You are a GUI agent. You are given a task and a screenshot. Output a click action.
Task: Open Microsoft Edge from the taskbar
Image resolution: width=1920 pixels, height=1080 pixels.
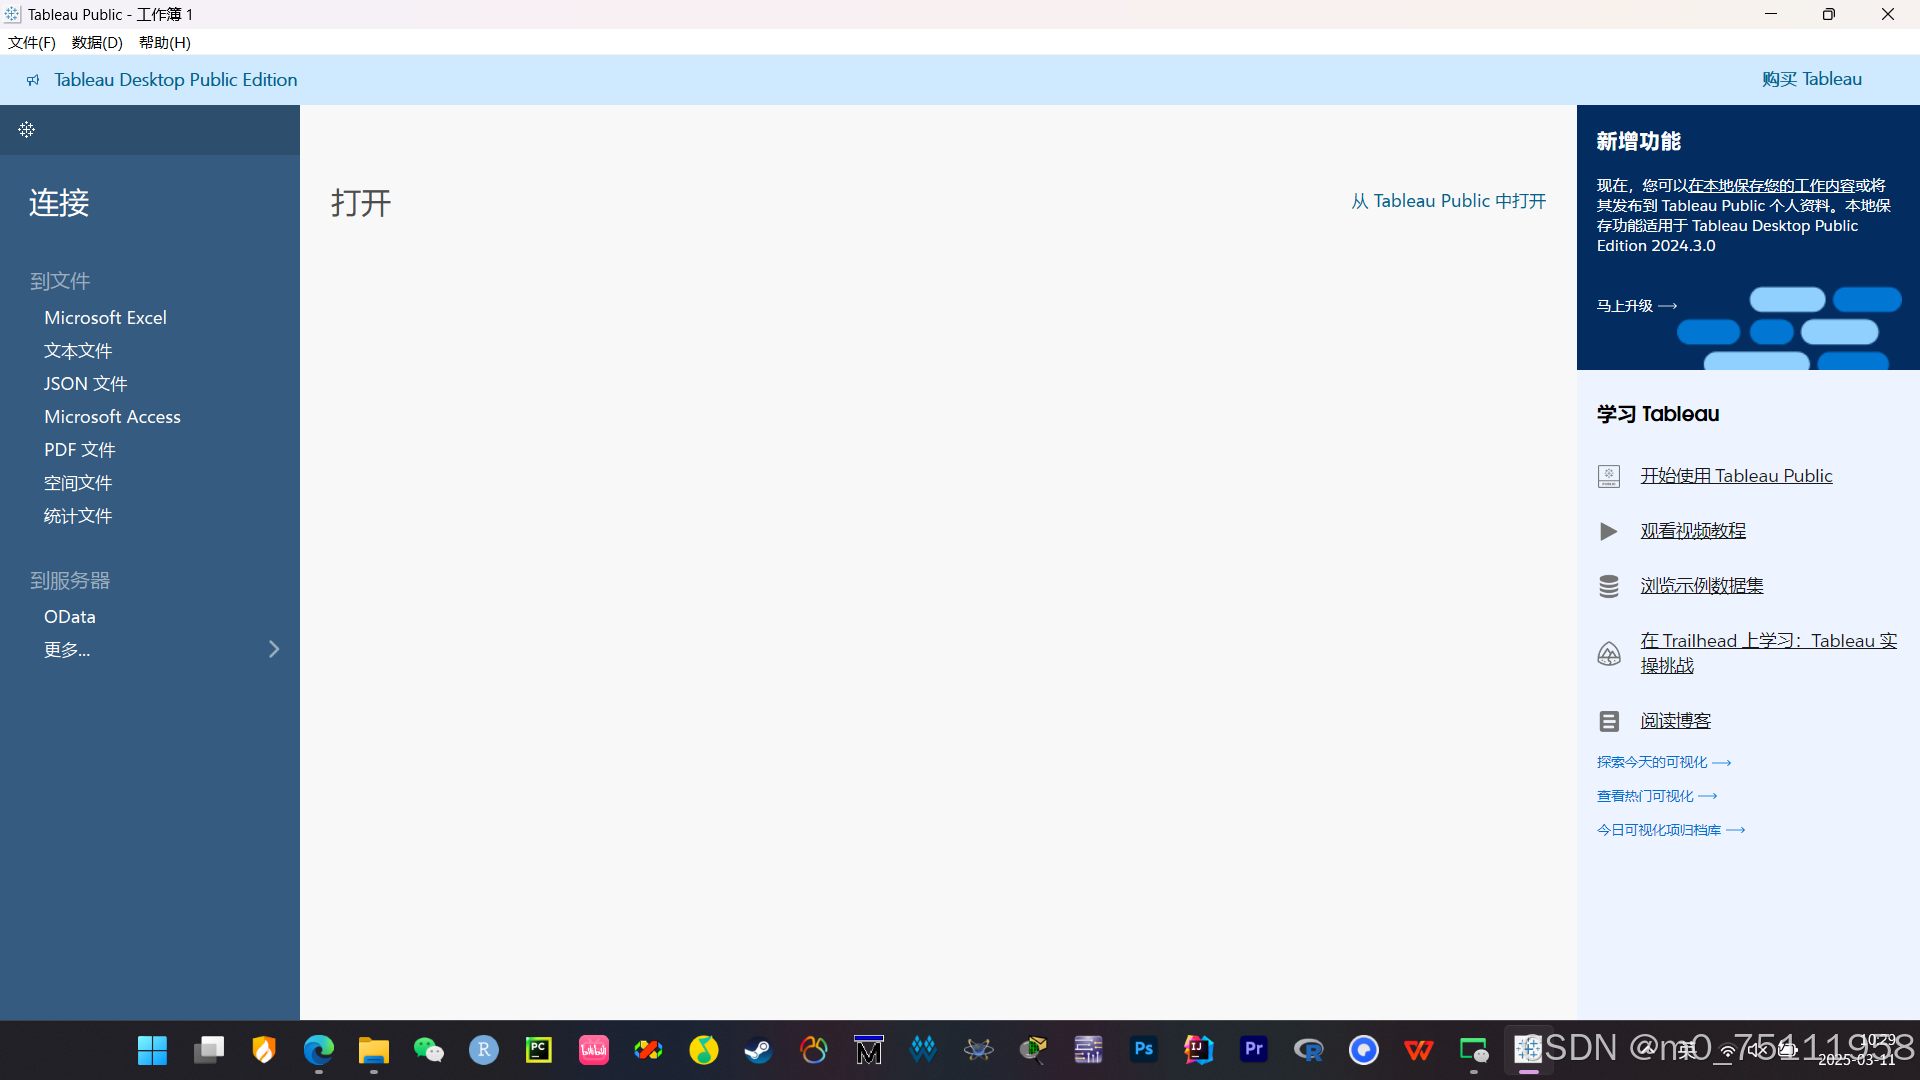pos(318,1049)
